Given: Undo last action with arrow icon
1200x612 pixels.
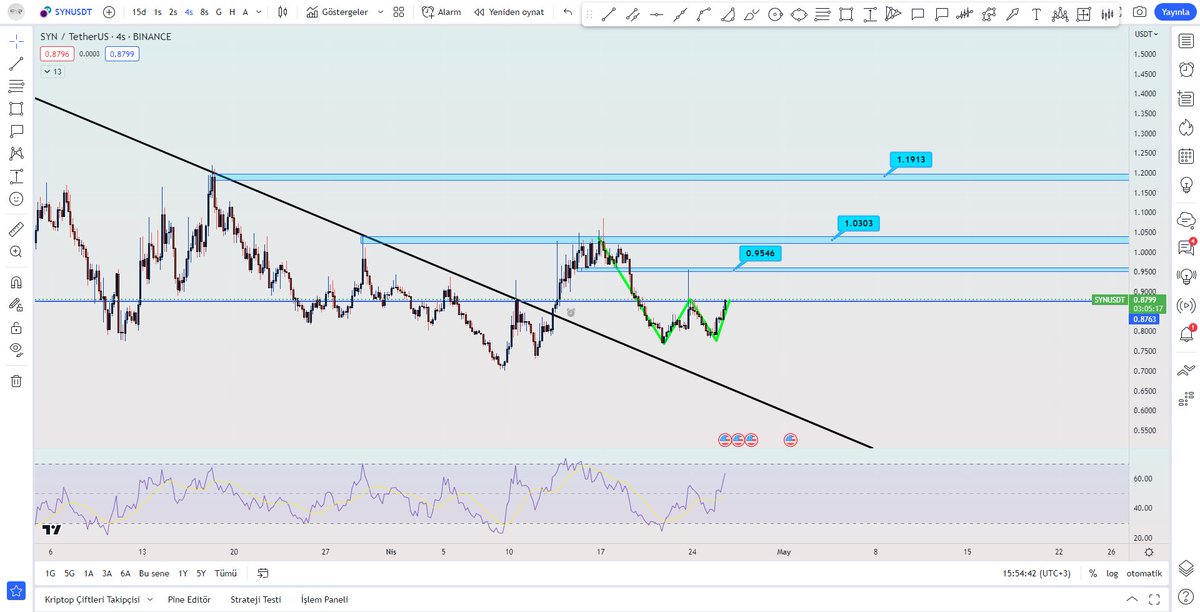Looking at the screenshot, I should (x=568, y=12).
